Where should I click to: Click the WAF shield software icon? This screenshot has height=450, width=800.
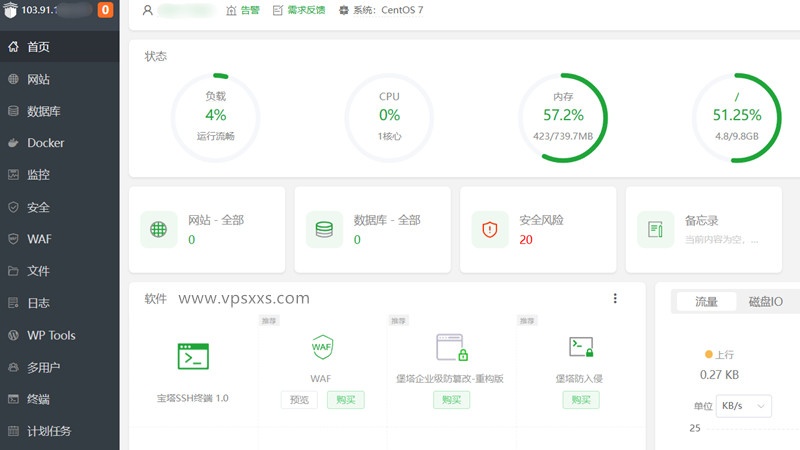pyautogui.click(x=322, y=347)
